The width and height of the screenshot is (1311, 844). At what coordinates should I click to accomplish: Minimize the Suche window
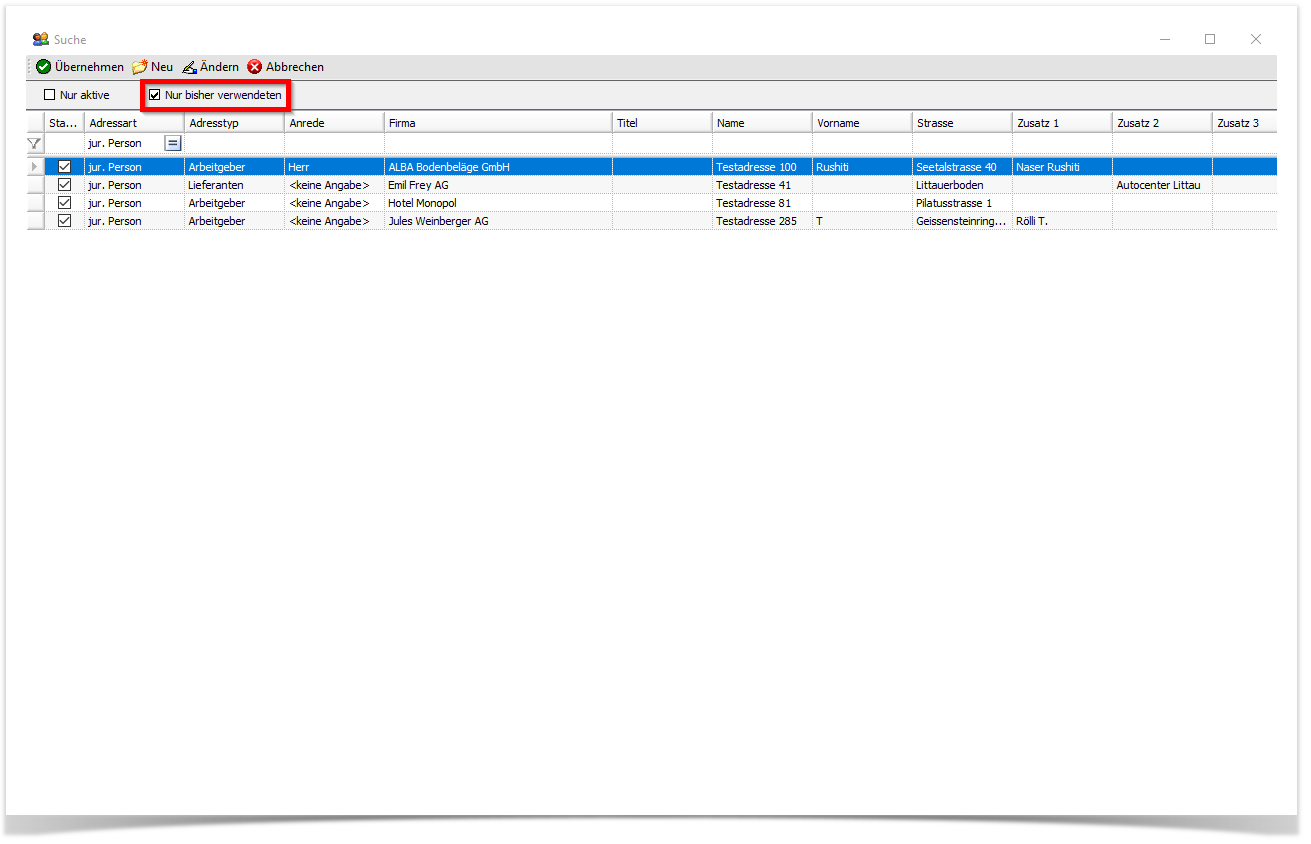pyautogui.click(x=1165, y=39)
